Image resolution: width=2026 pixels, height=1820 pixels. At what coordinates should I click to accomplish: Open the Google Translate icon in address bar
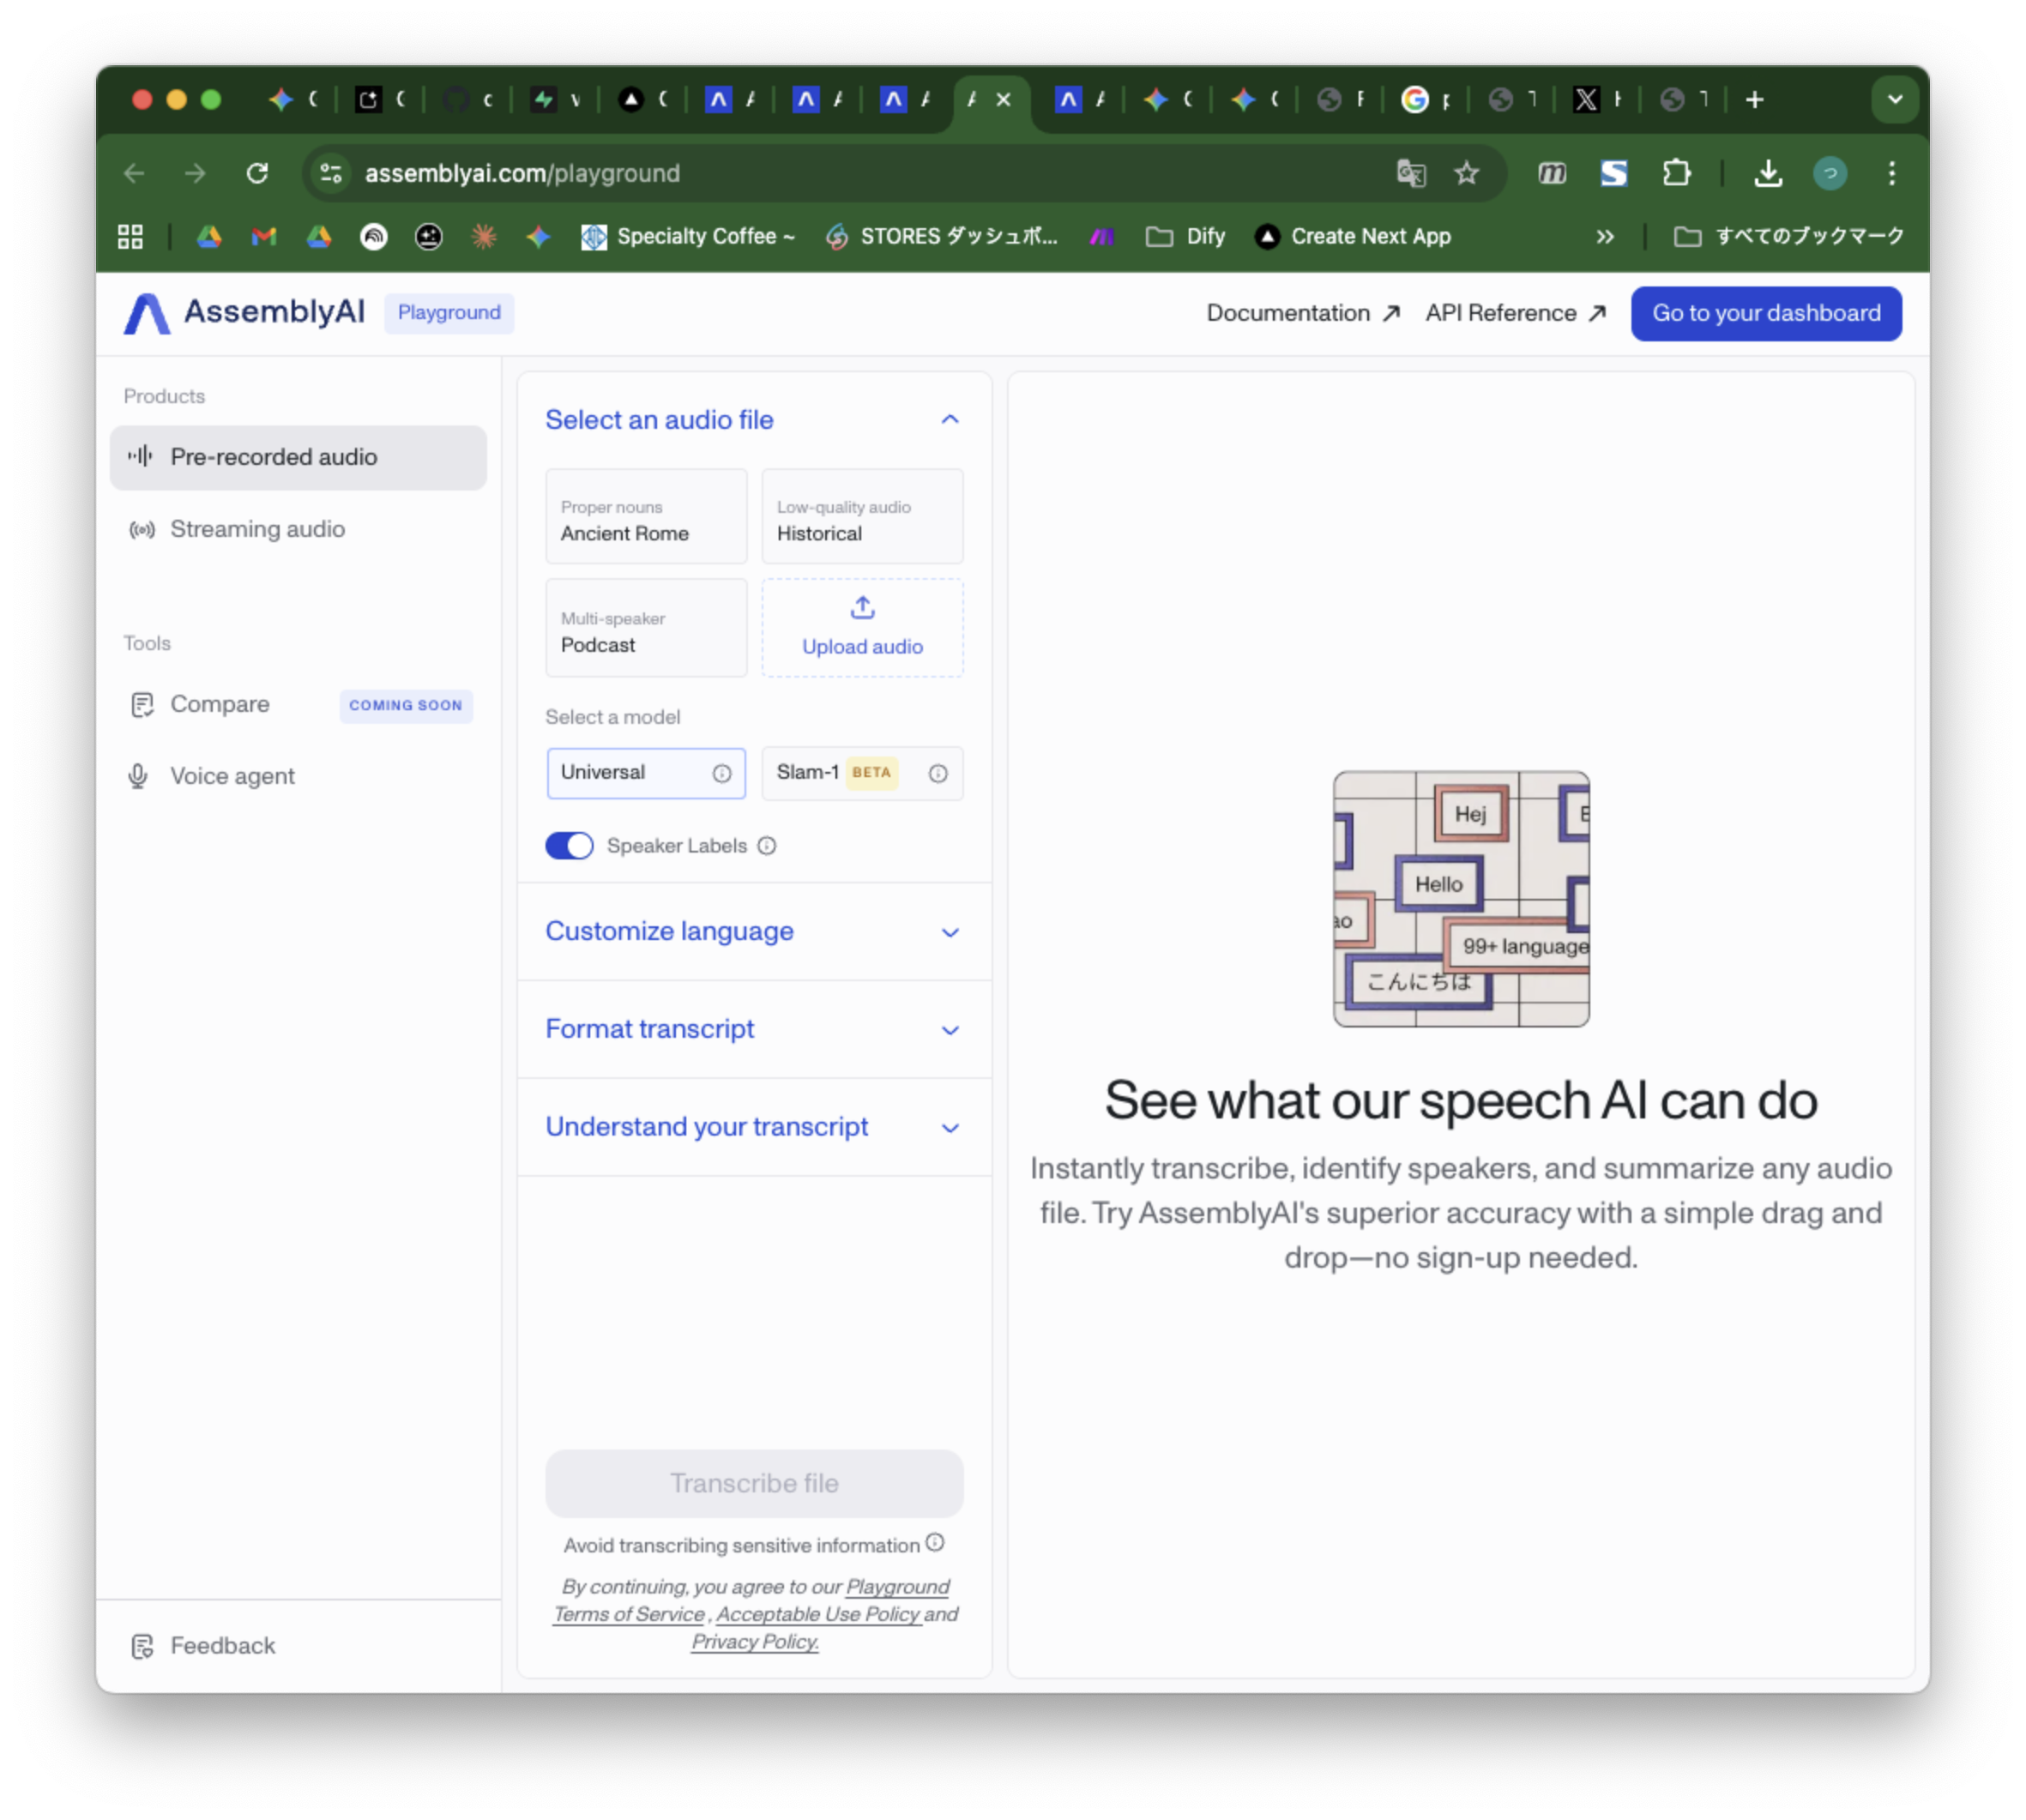(x=1410, y=173)
